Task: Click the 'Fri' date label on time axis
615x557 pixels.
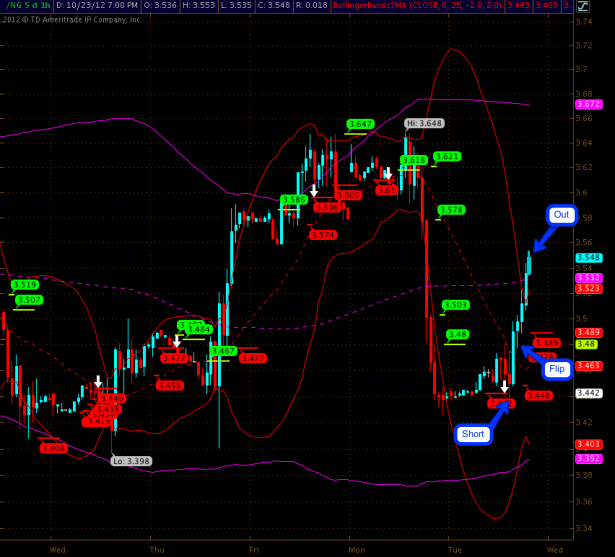Action: click(x=255, y=549)
